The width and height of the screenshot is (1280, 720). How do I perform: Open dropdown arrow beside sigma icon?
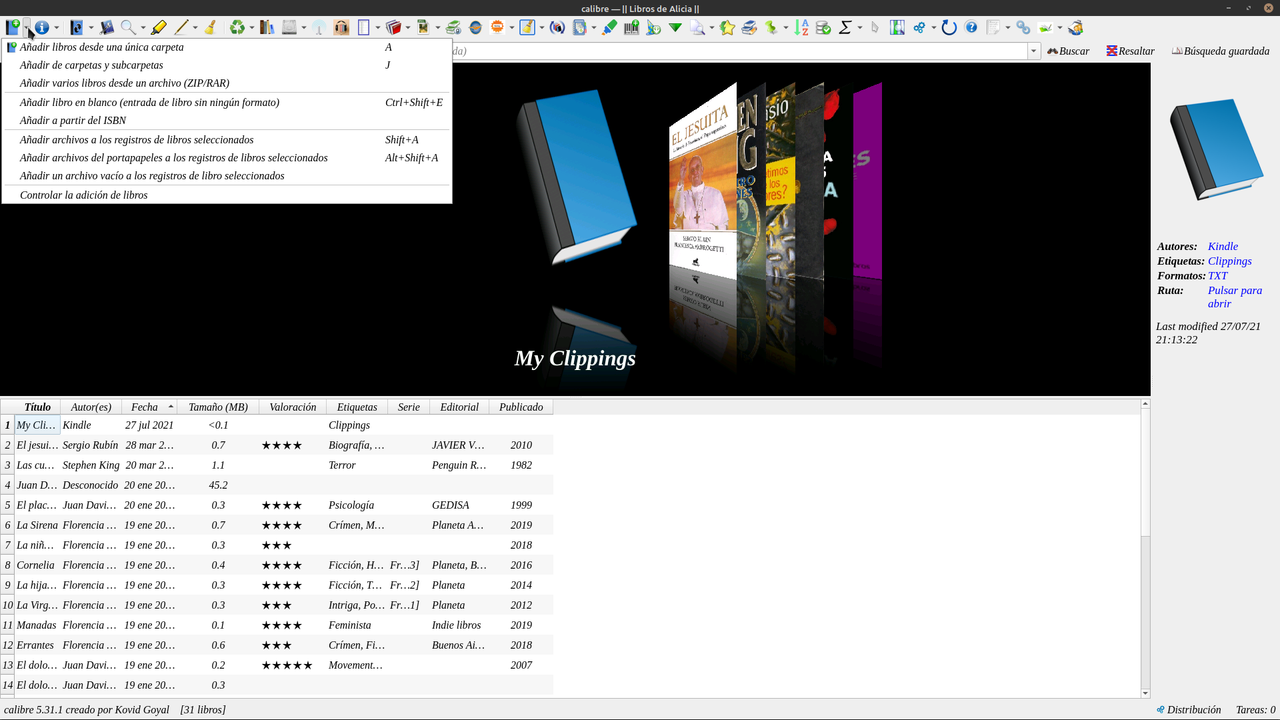coord(860,27)
